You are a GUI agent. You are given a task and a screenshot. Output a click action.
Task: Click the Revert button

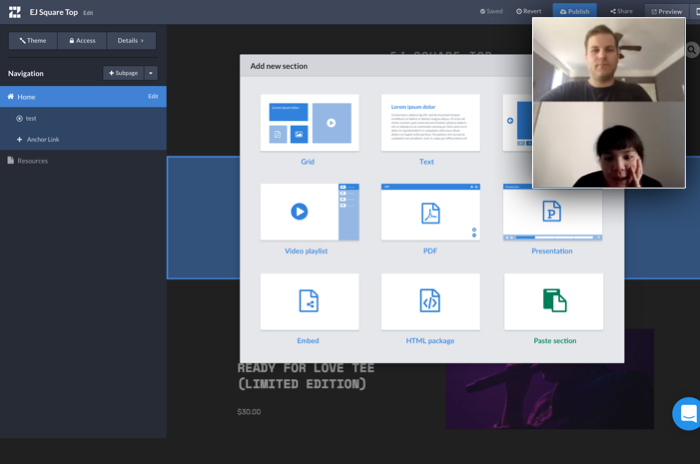(x=529, y=11)
